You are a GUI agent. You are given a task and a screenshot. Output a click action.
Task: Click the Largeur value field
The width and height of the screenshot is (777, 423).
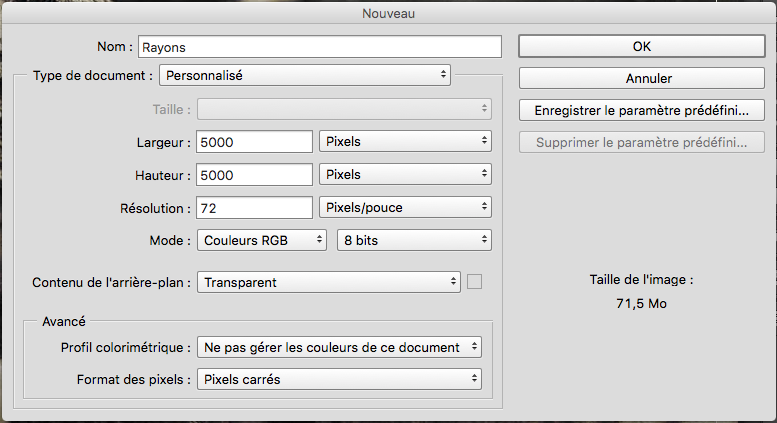[x=254, y=142]
